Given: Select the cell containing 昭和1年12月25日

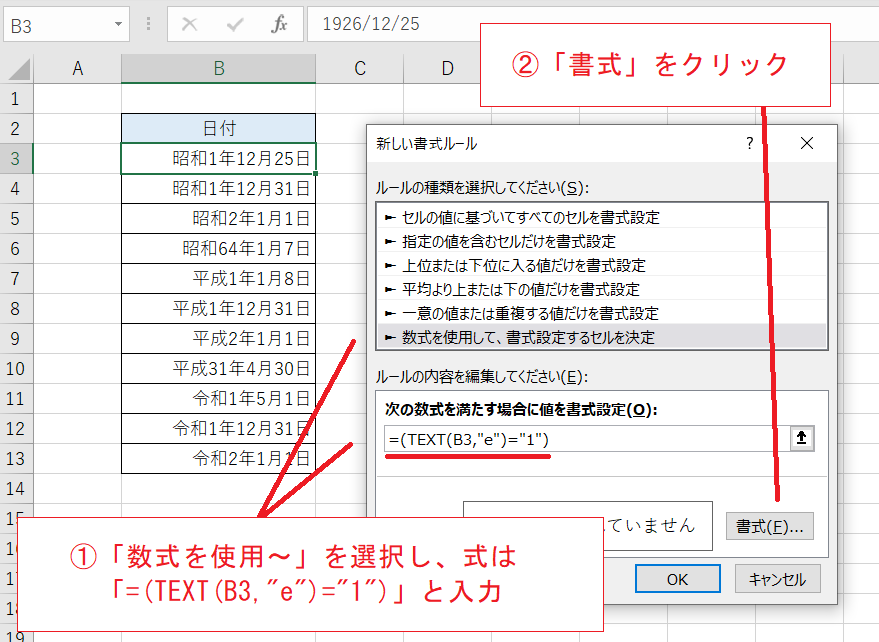Looking at the screenshot, I should 218,158.
